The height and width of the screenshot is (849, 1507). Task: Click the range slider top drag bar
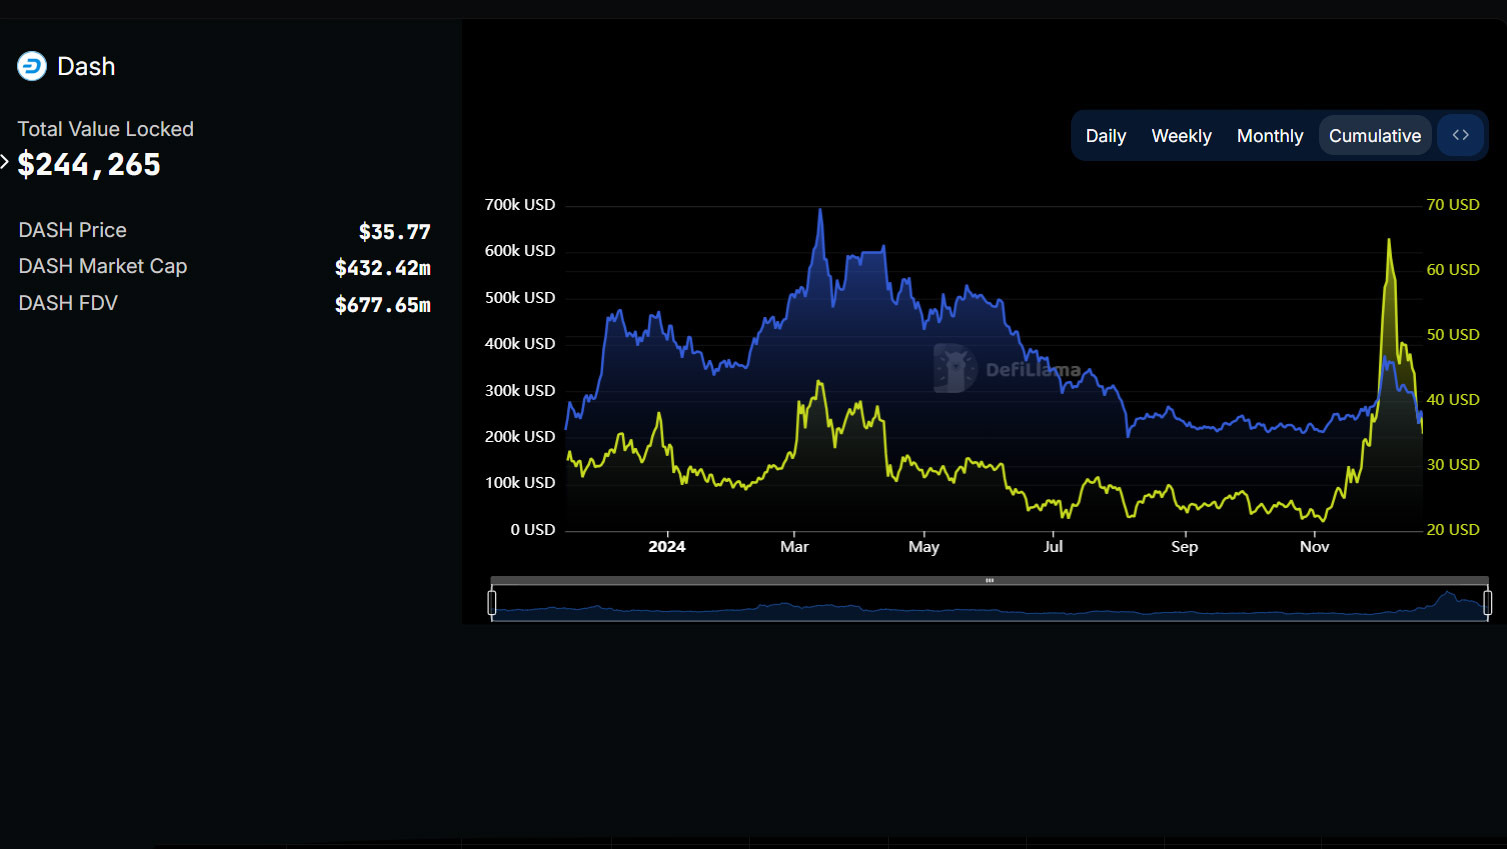click(x=990, y=580)
